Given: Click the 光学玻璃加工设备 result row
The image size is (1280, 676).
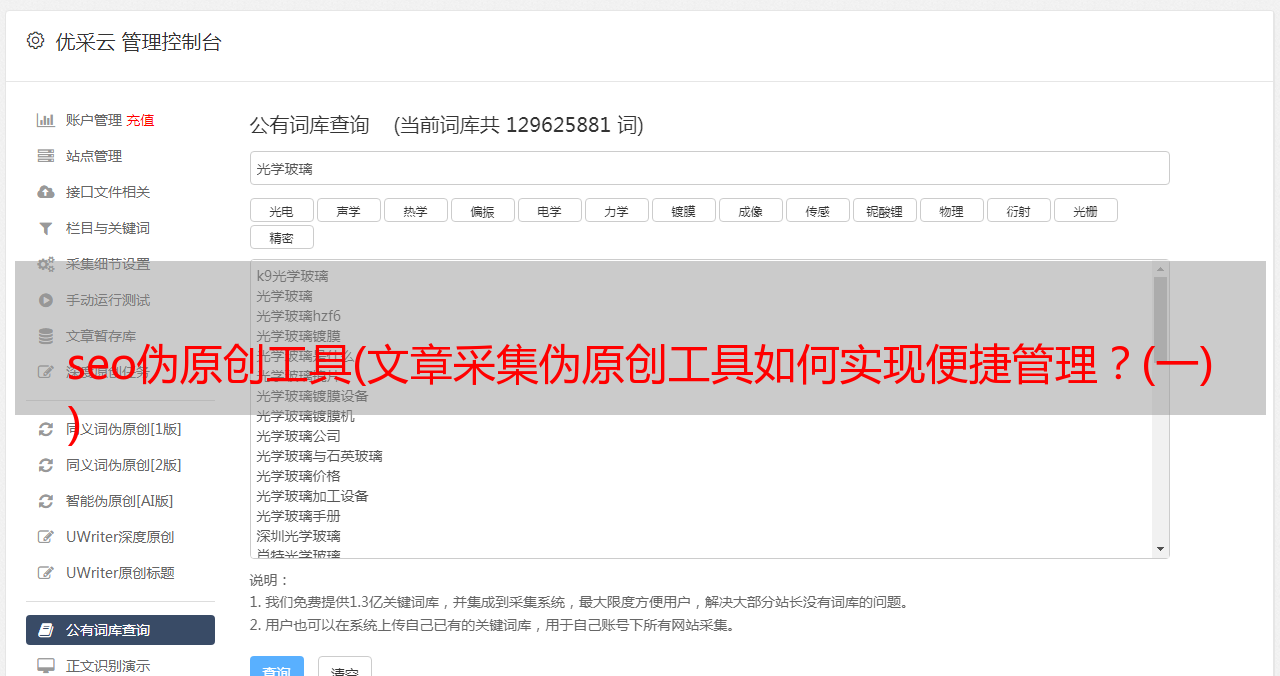Looking at the screenshot, I should coord(702,496).
